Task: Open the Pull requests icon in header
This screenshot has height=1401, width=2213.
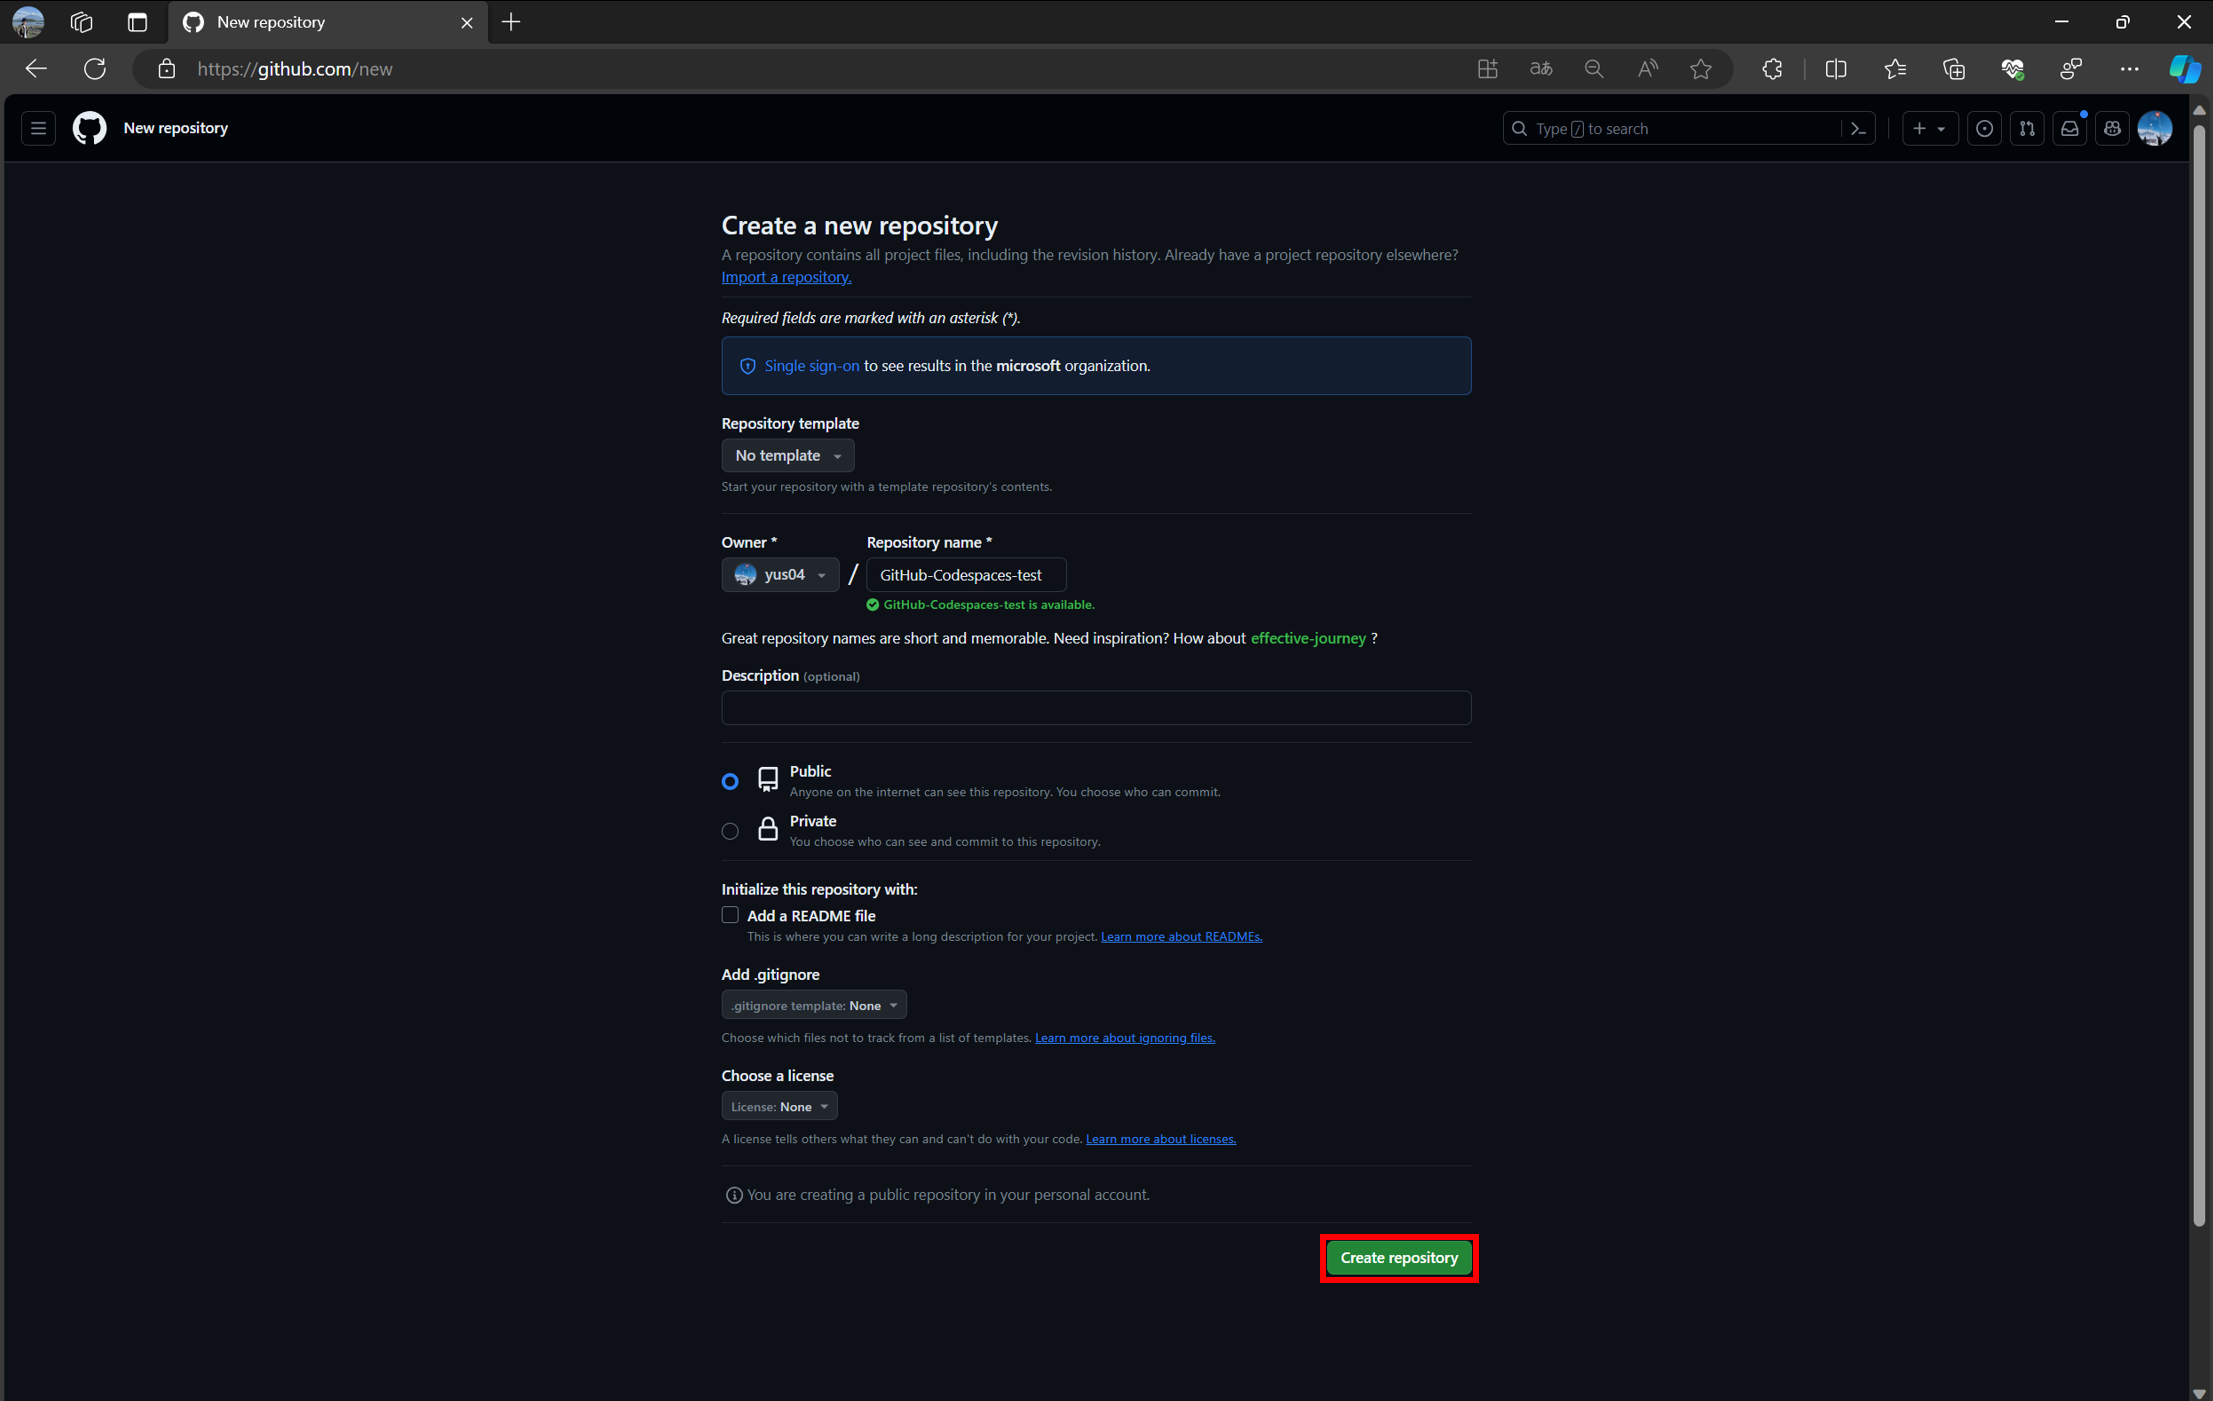Action: click(x=2027, y=128)
